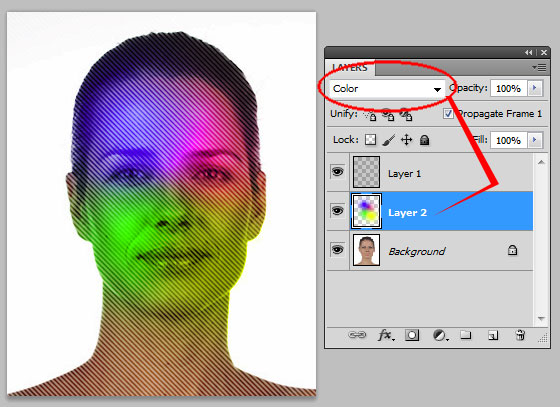Hide Layer 1 visibility eye
Image resolution: width=560 pixels, height=407 pixels.
click(x=338, y=172)
